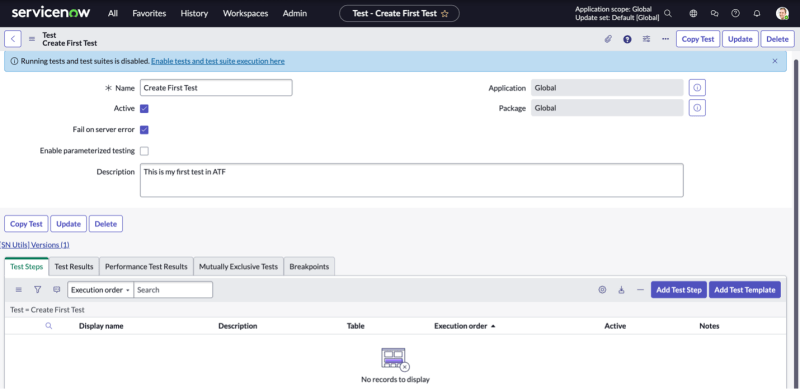This screenshot has height=391, width=800.
Task: Open Enable tests and test suite execution link
Action: pos(218,61)
